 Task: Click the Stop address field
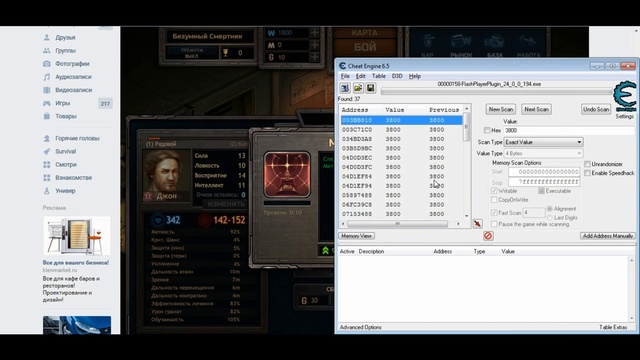click(544, 182)
